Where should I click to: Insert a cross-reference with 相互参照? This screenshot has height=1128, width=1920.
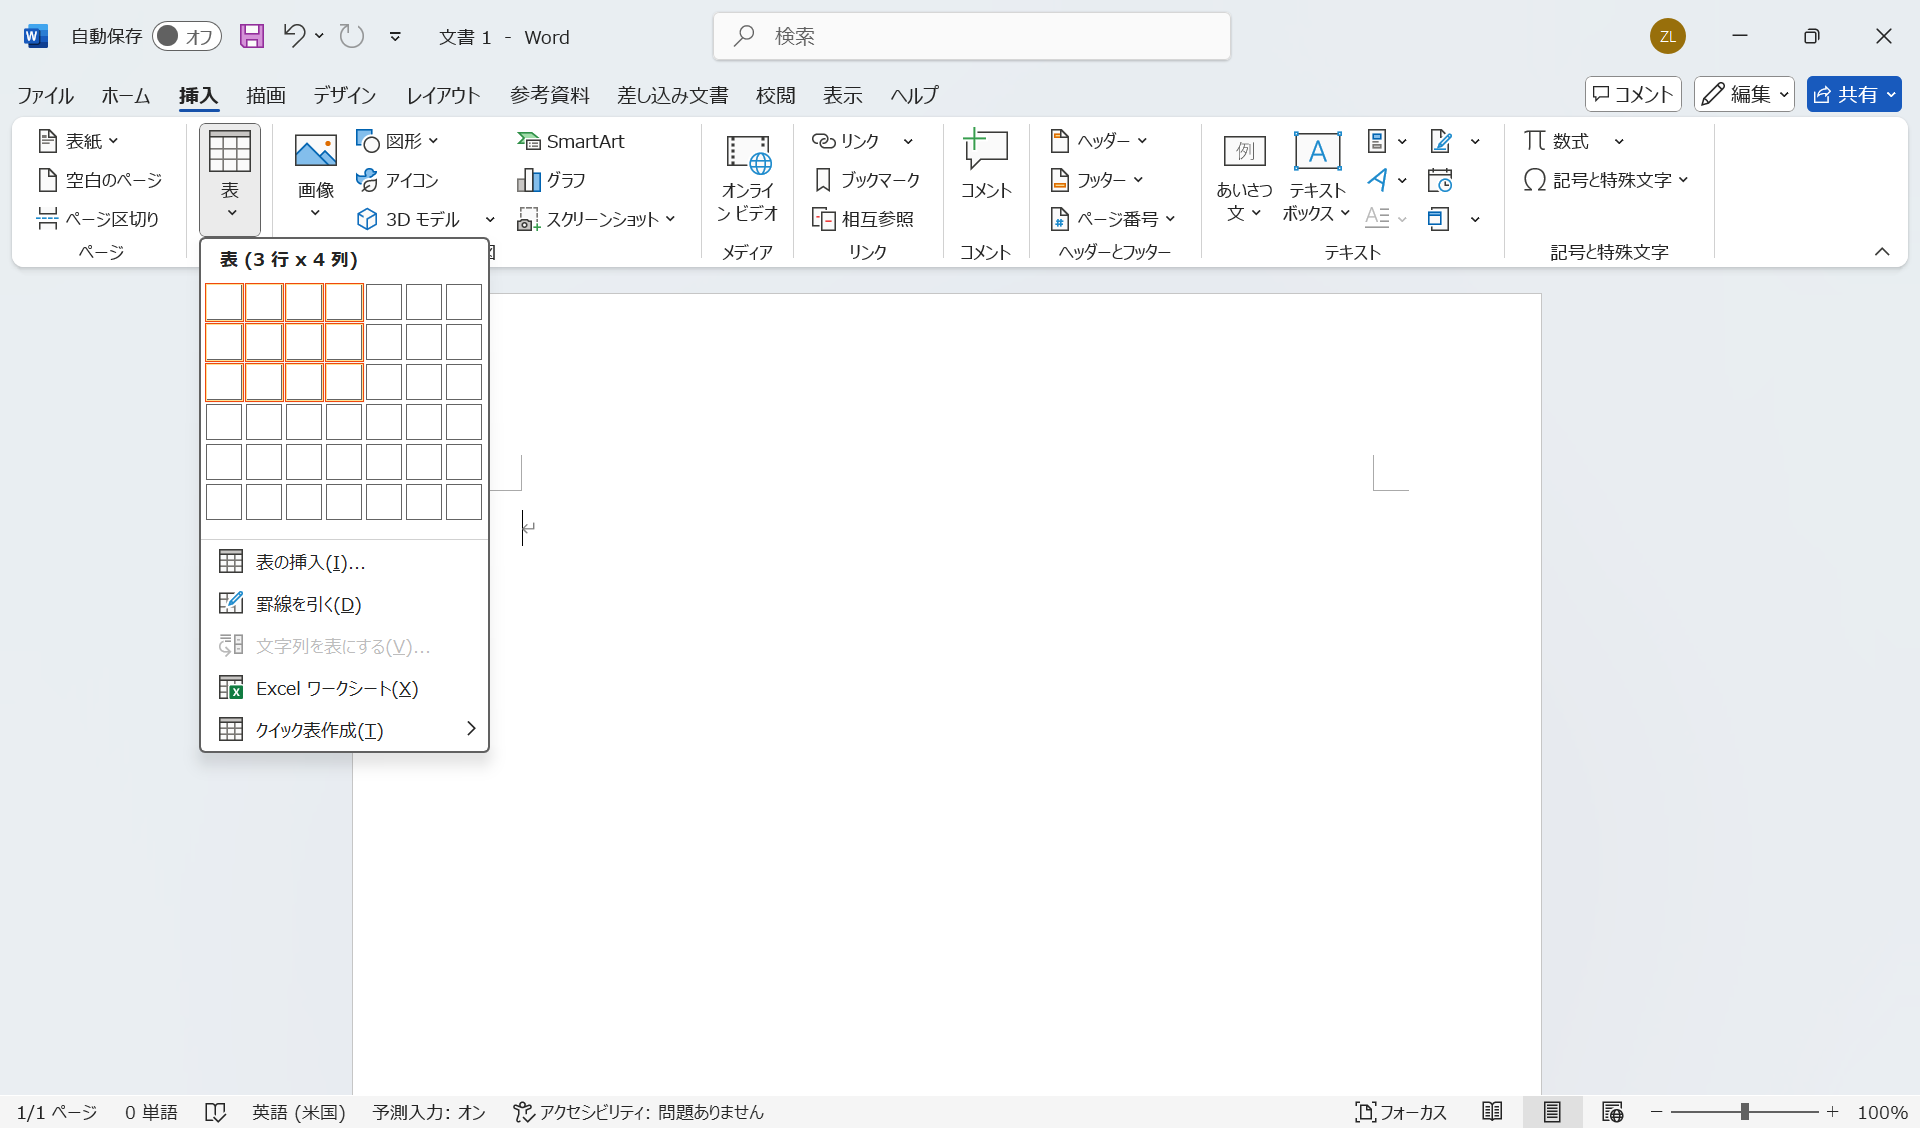[864, 218]
